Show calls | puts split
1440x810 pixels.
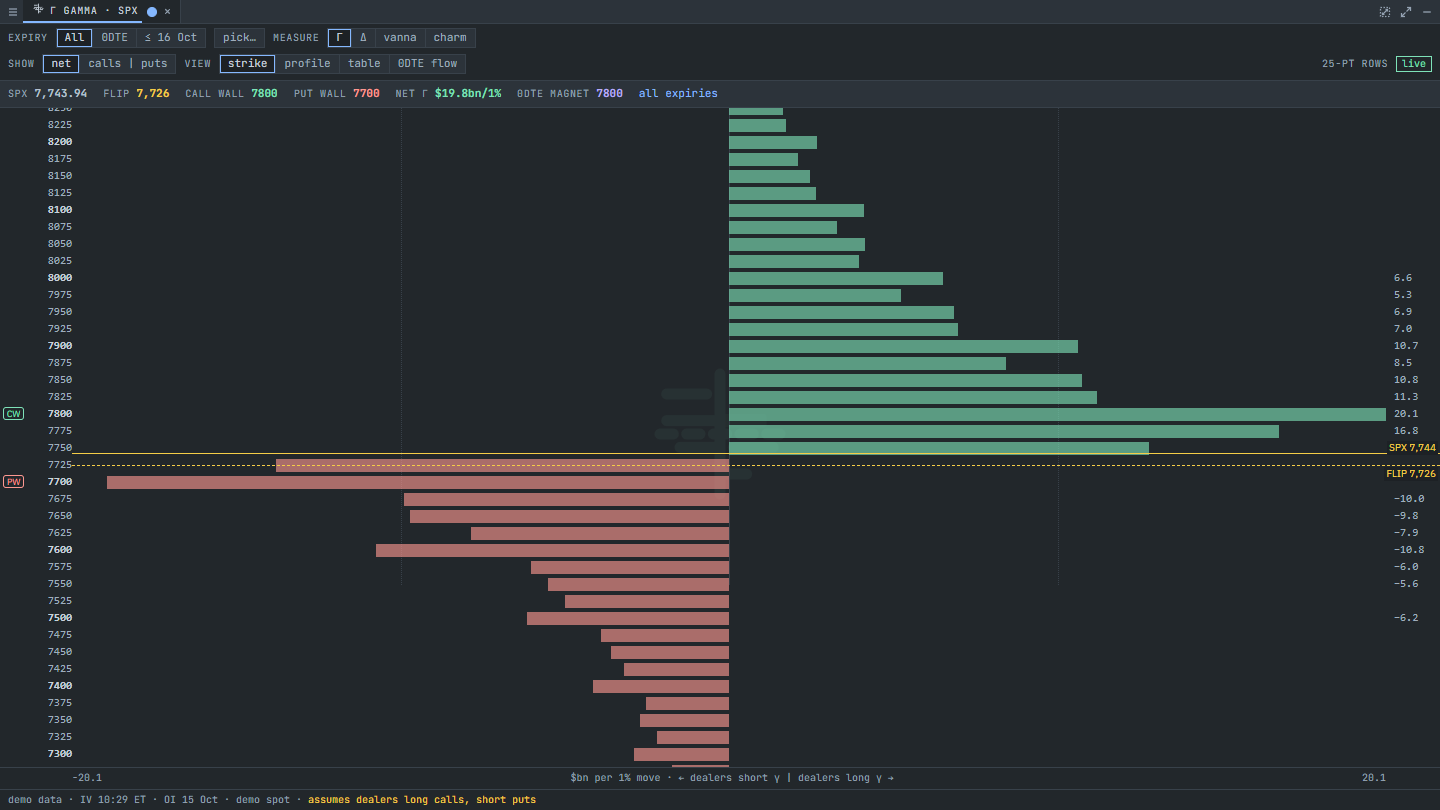point(128,64)
